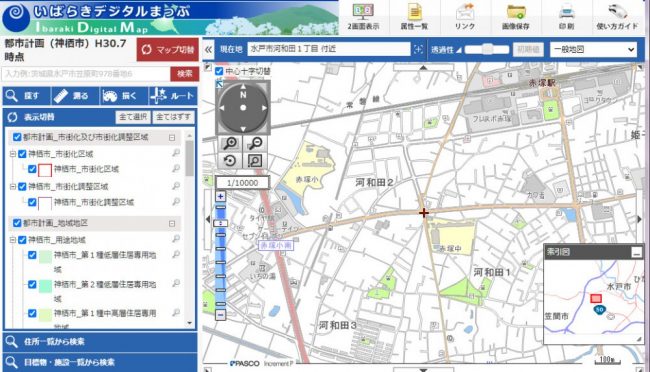This screenshot has width=650, height=372.
Task: Collapse the 市街化及び市街化調整区域 group
Action: [x=172, y=137]
